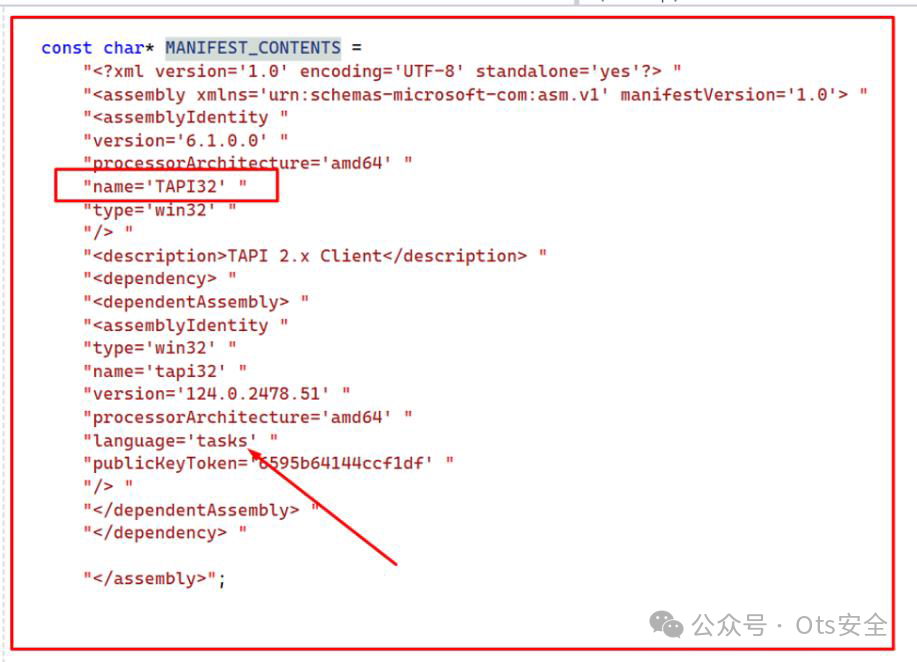Click the version='124.0.2478.51' string

click(216, 394)
